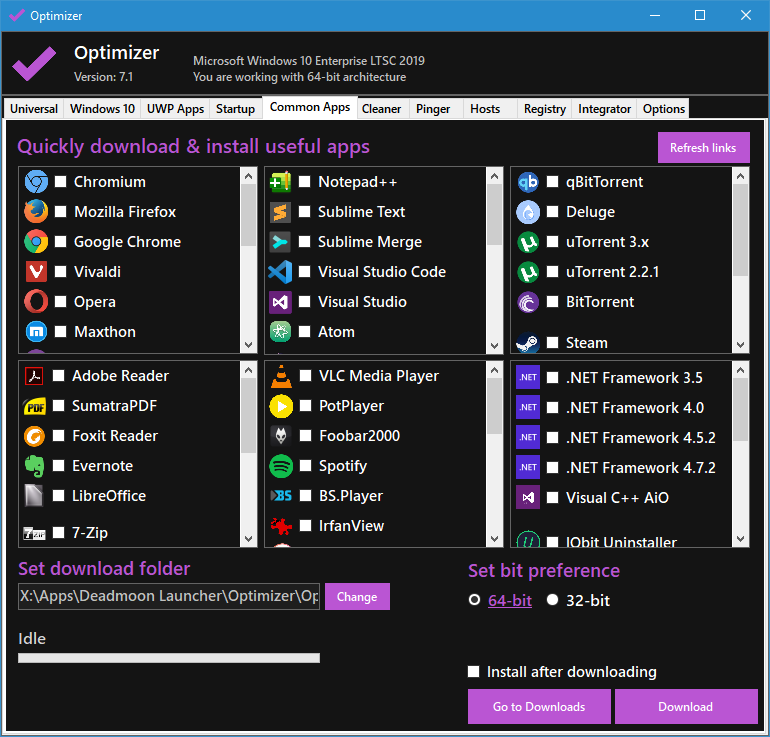
Task: Open the Registry tab
Action: coord(544,109)
